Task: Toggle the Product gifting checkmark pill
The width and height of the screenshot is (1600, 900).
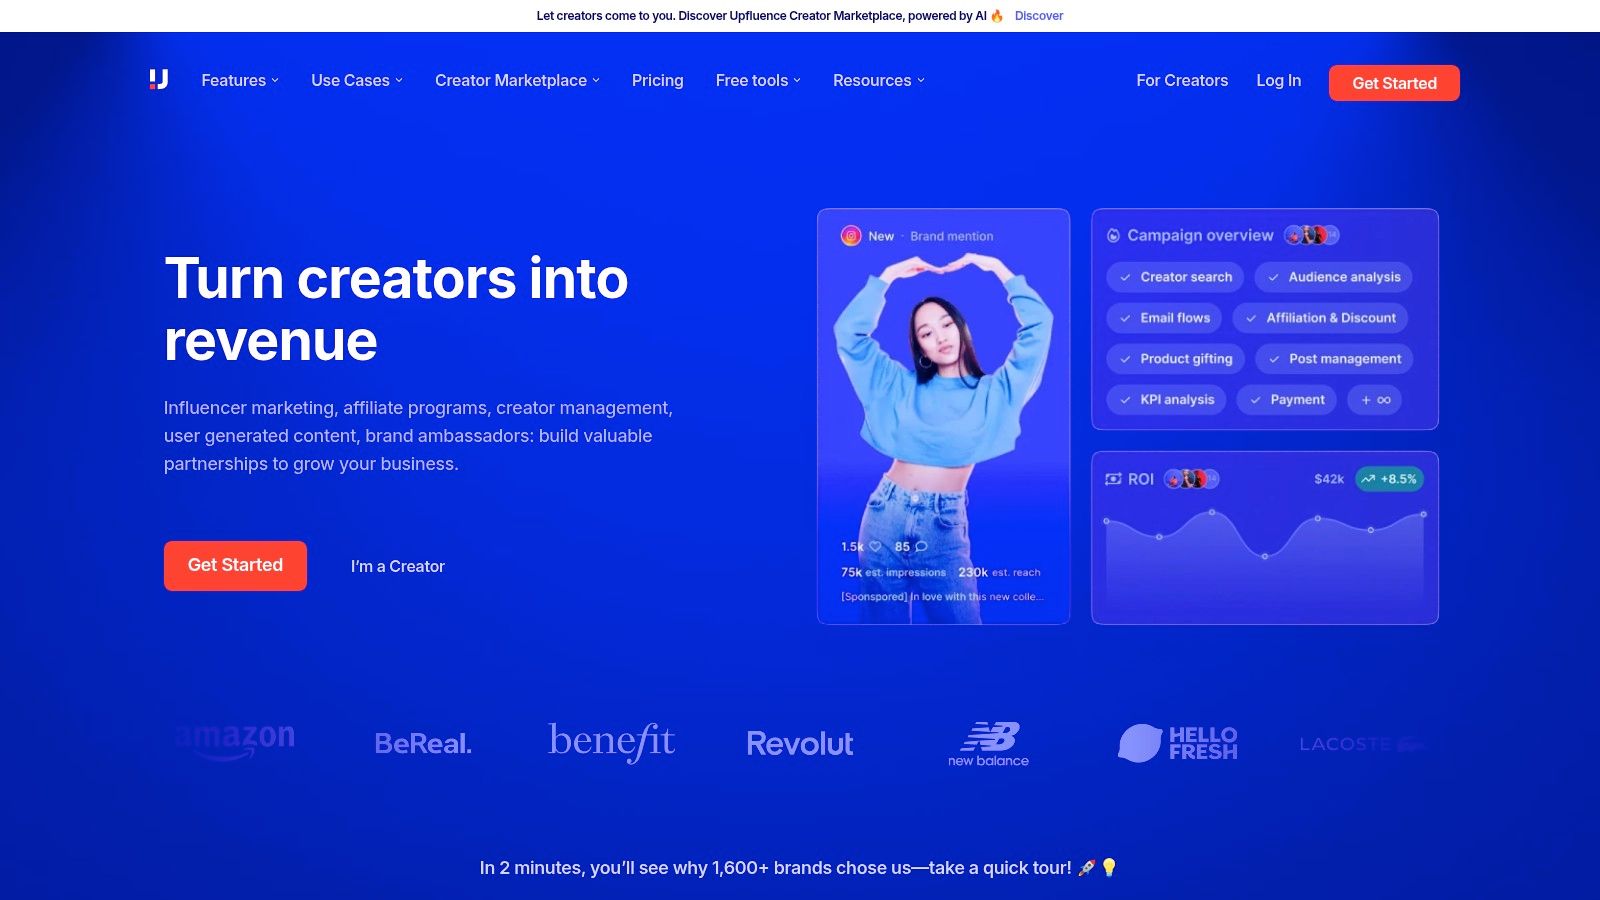Action: [1175, 358]
